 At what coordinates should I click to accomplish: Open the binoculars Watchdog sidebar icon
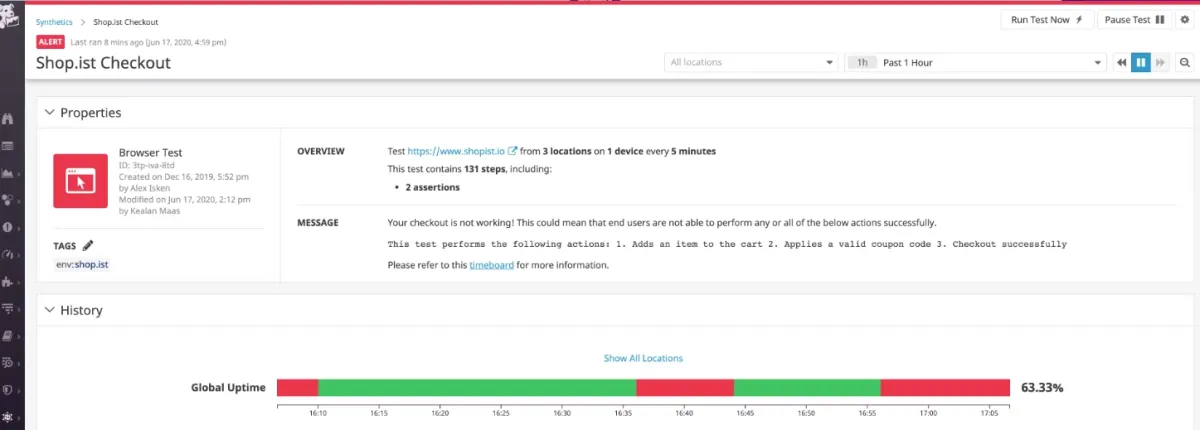point(8,119)
